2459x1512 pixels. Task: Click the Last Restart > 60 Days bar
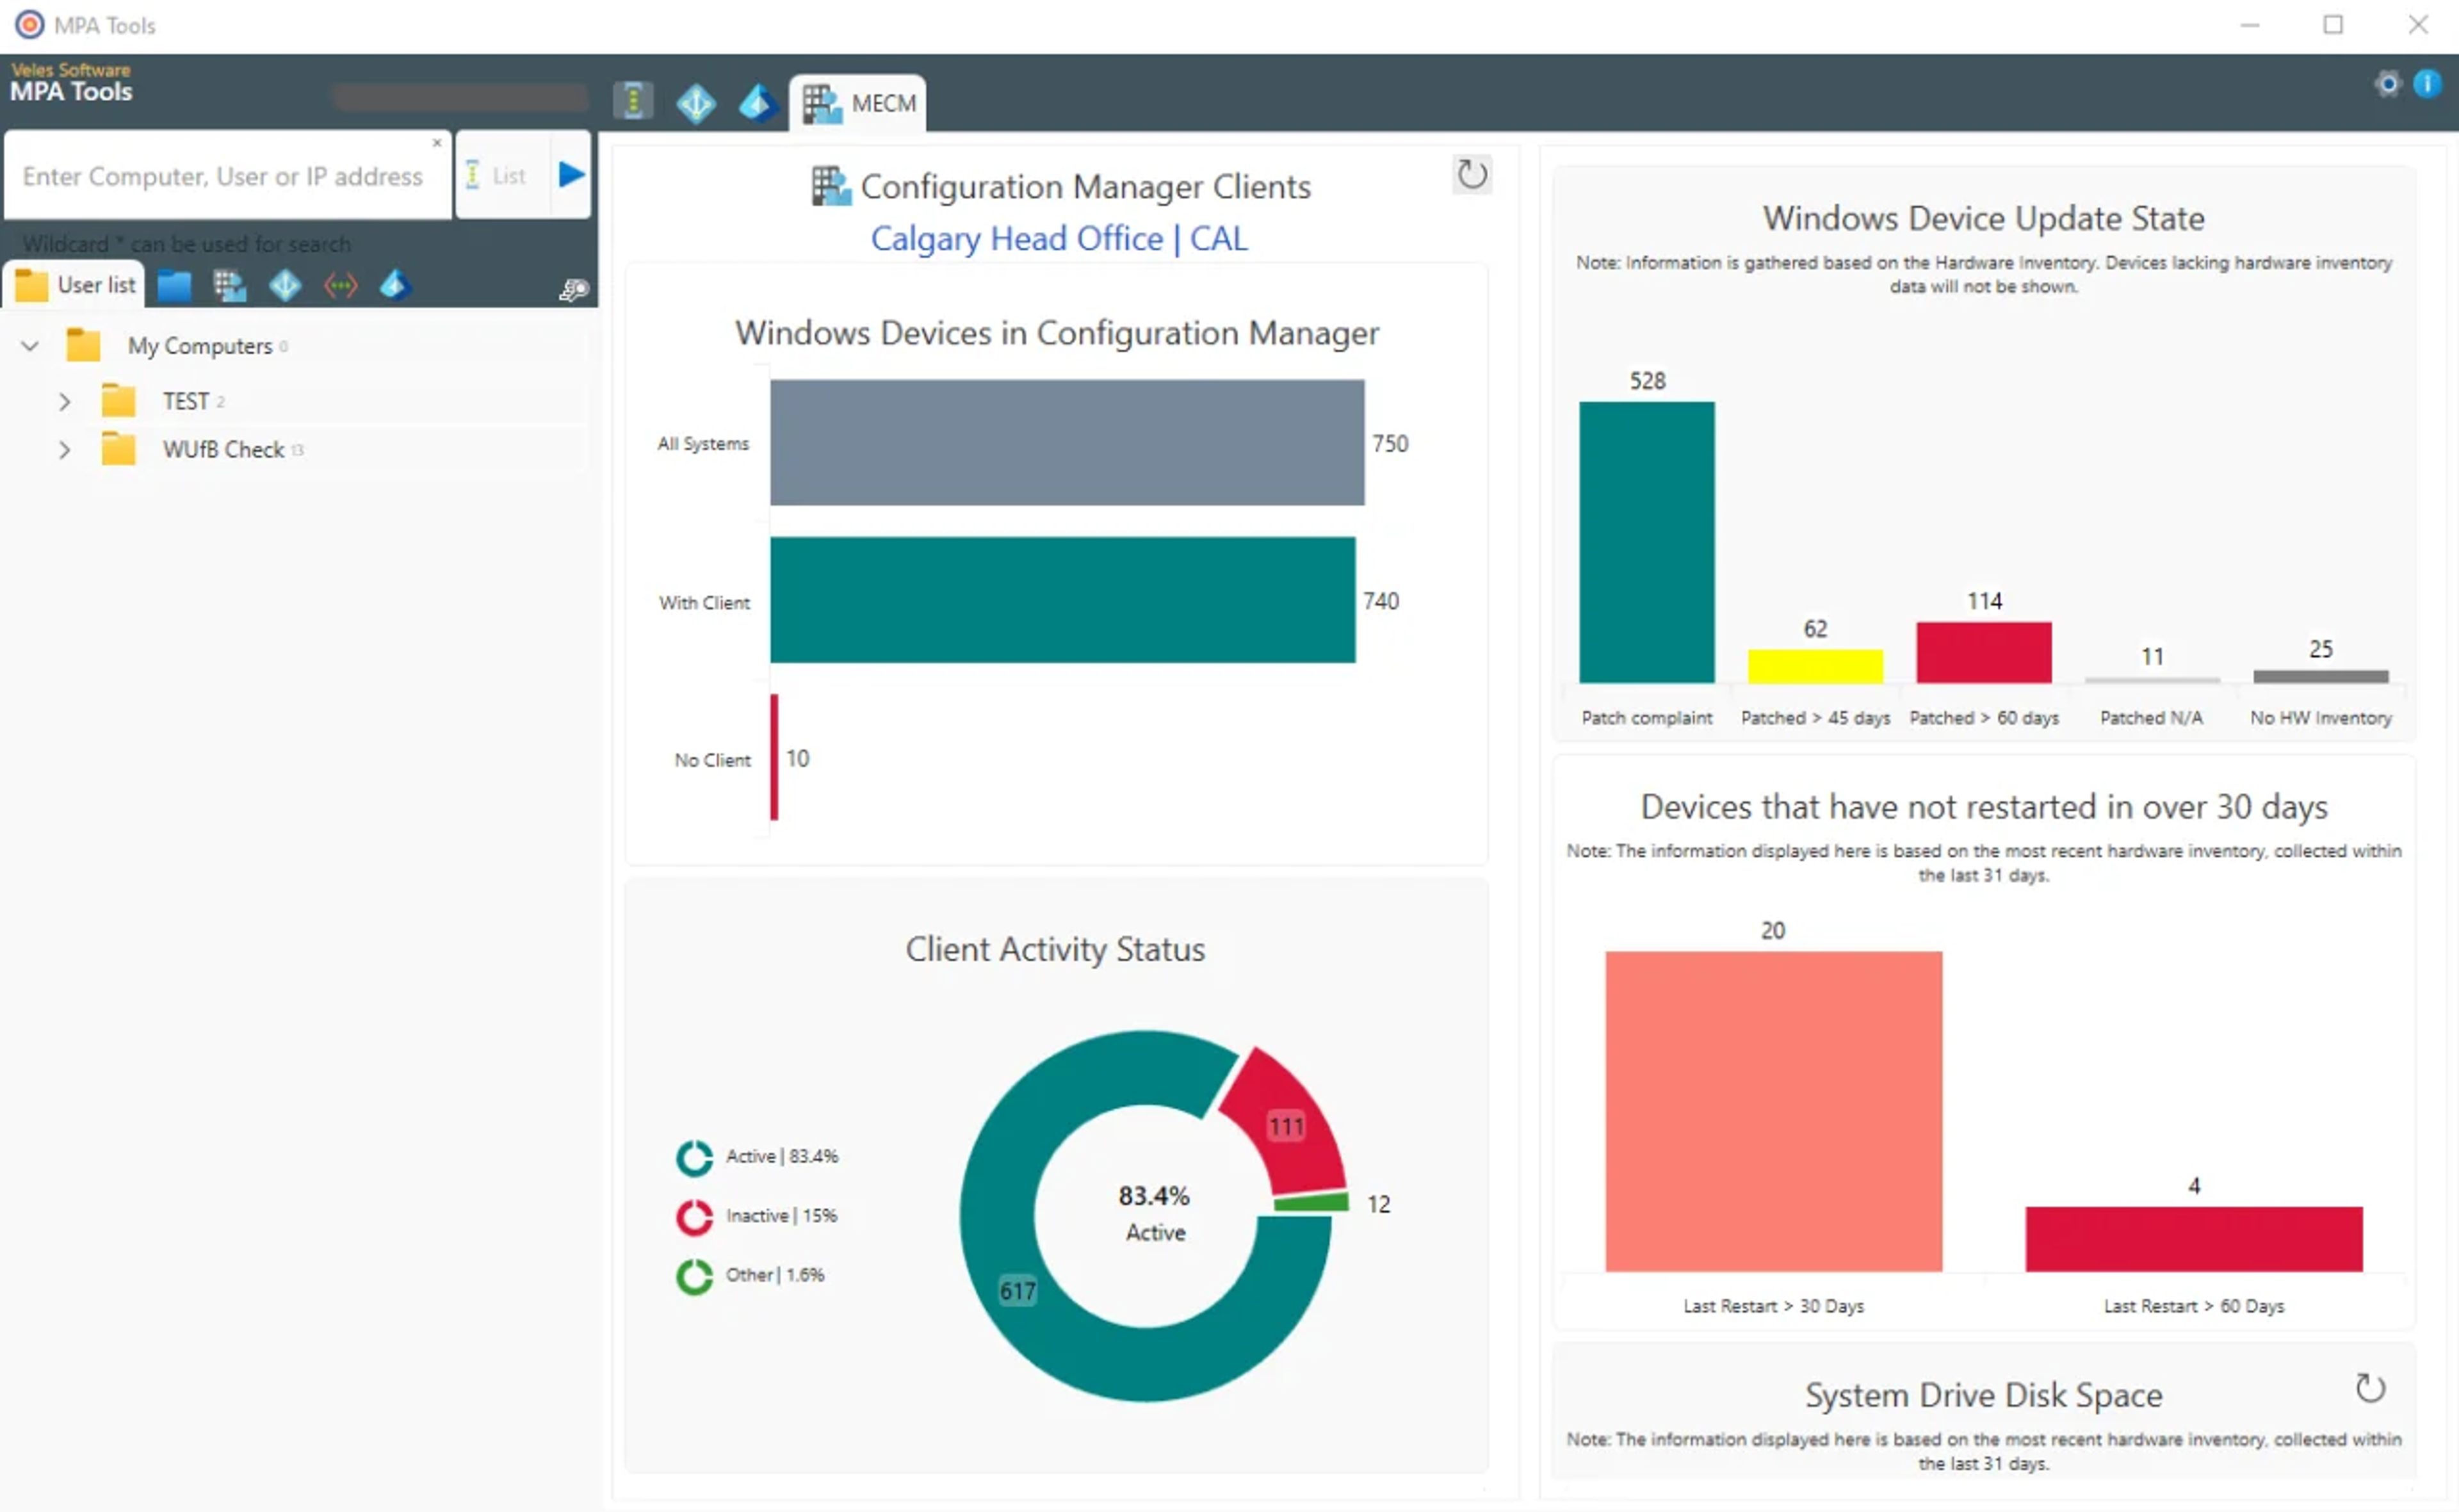pyautogui.click(x=2194, y=1239)
